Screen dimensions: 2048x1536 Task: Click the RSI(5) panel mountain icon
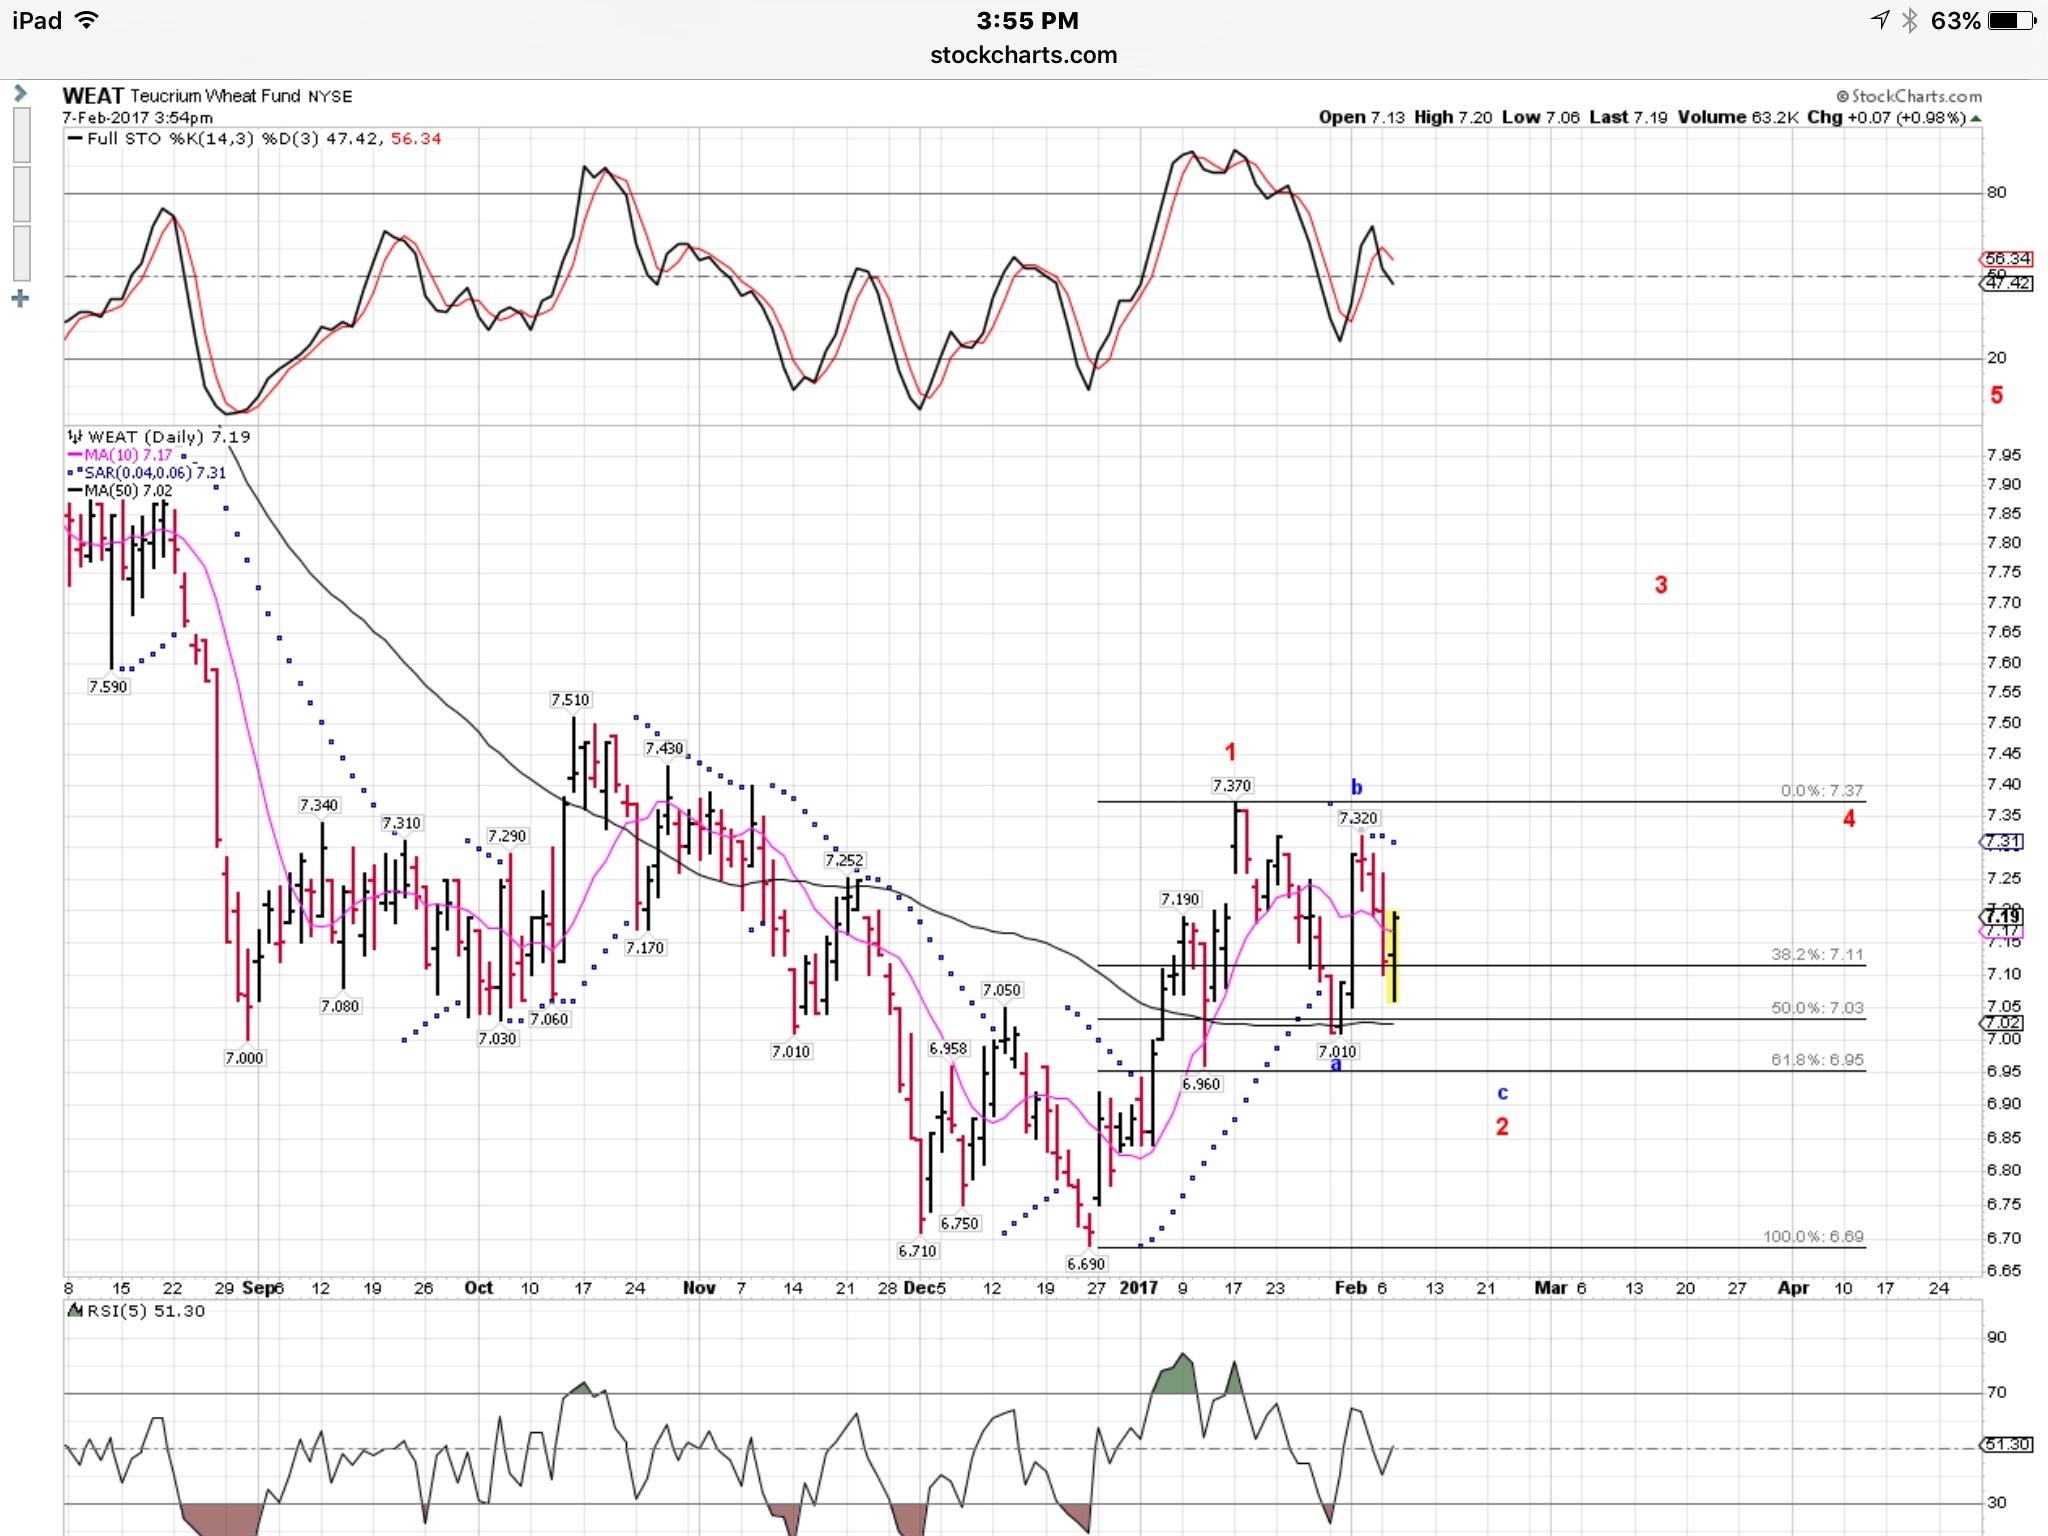(x=75, y=1310)
